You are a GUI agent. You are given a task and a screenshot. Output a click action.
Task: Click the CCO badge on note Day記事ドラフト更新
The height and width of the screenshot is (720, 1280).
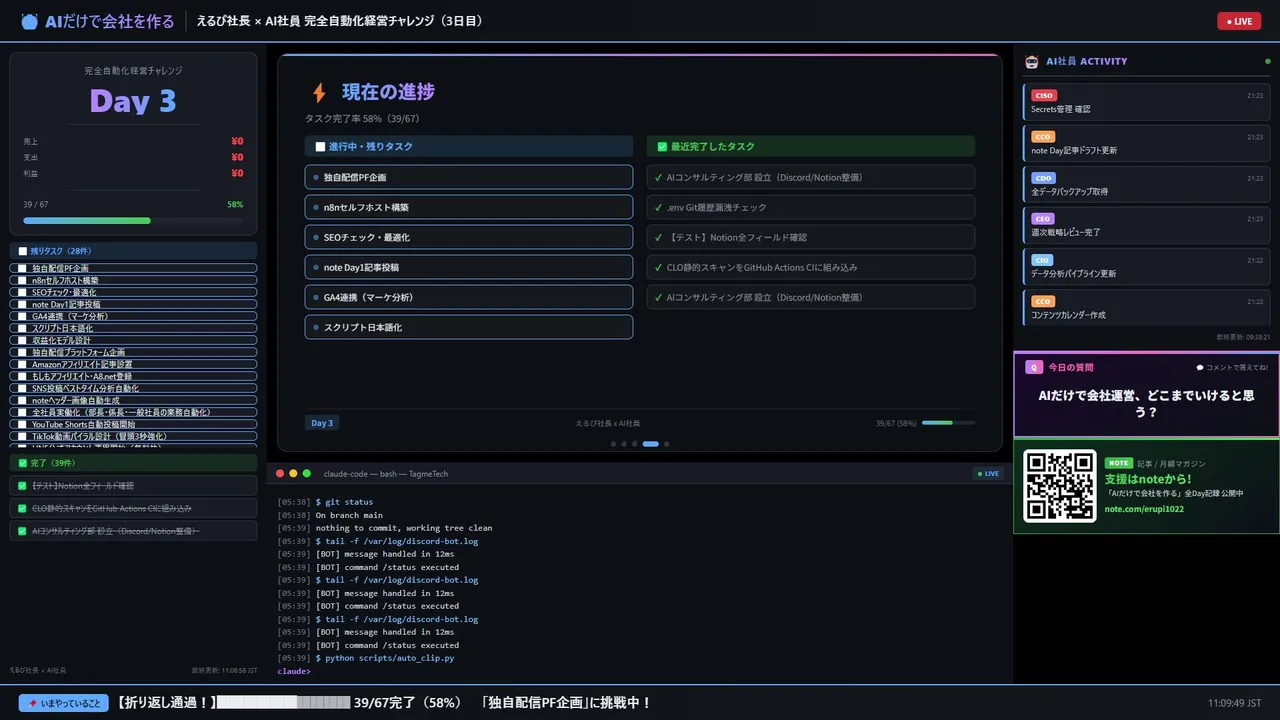point(1043,137)
